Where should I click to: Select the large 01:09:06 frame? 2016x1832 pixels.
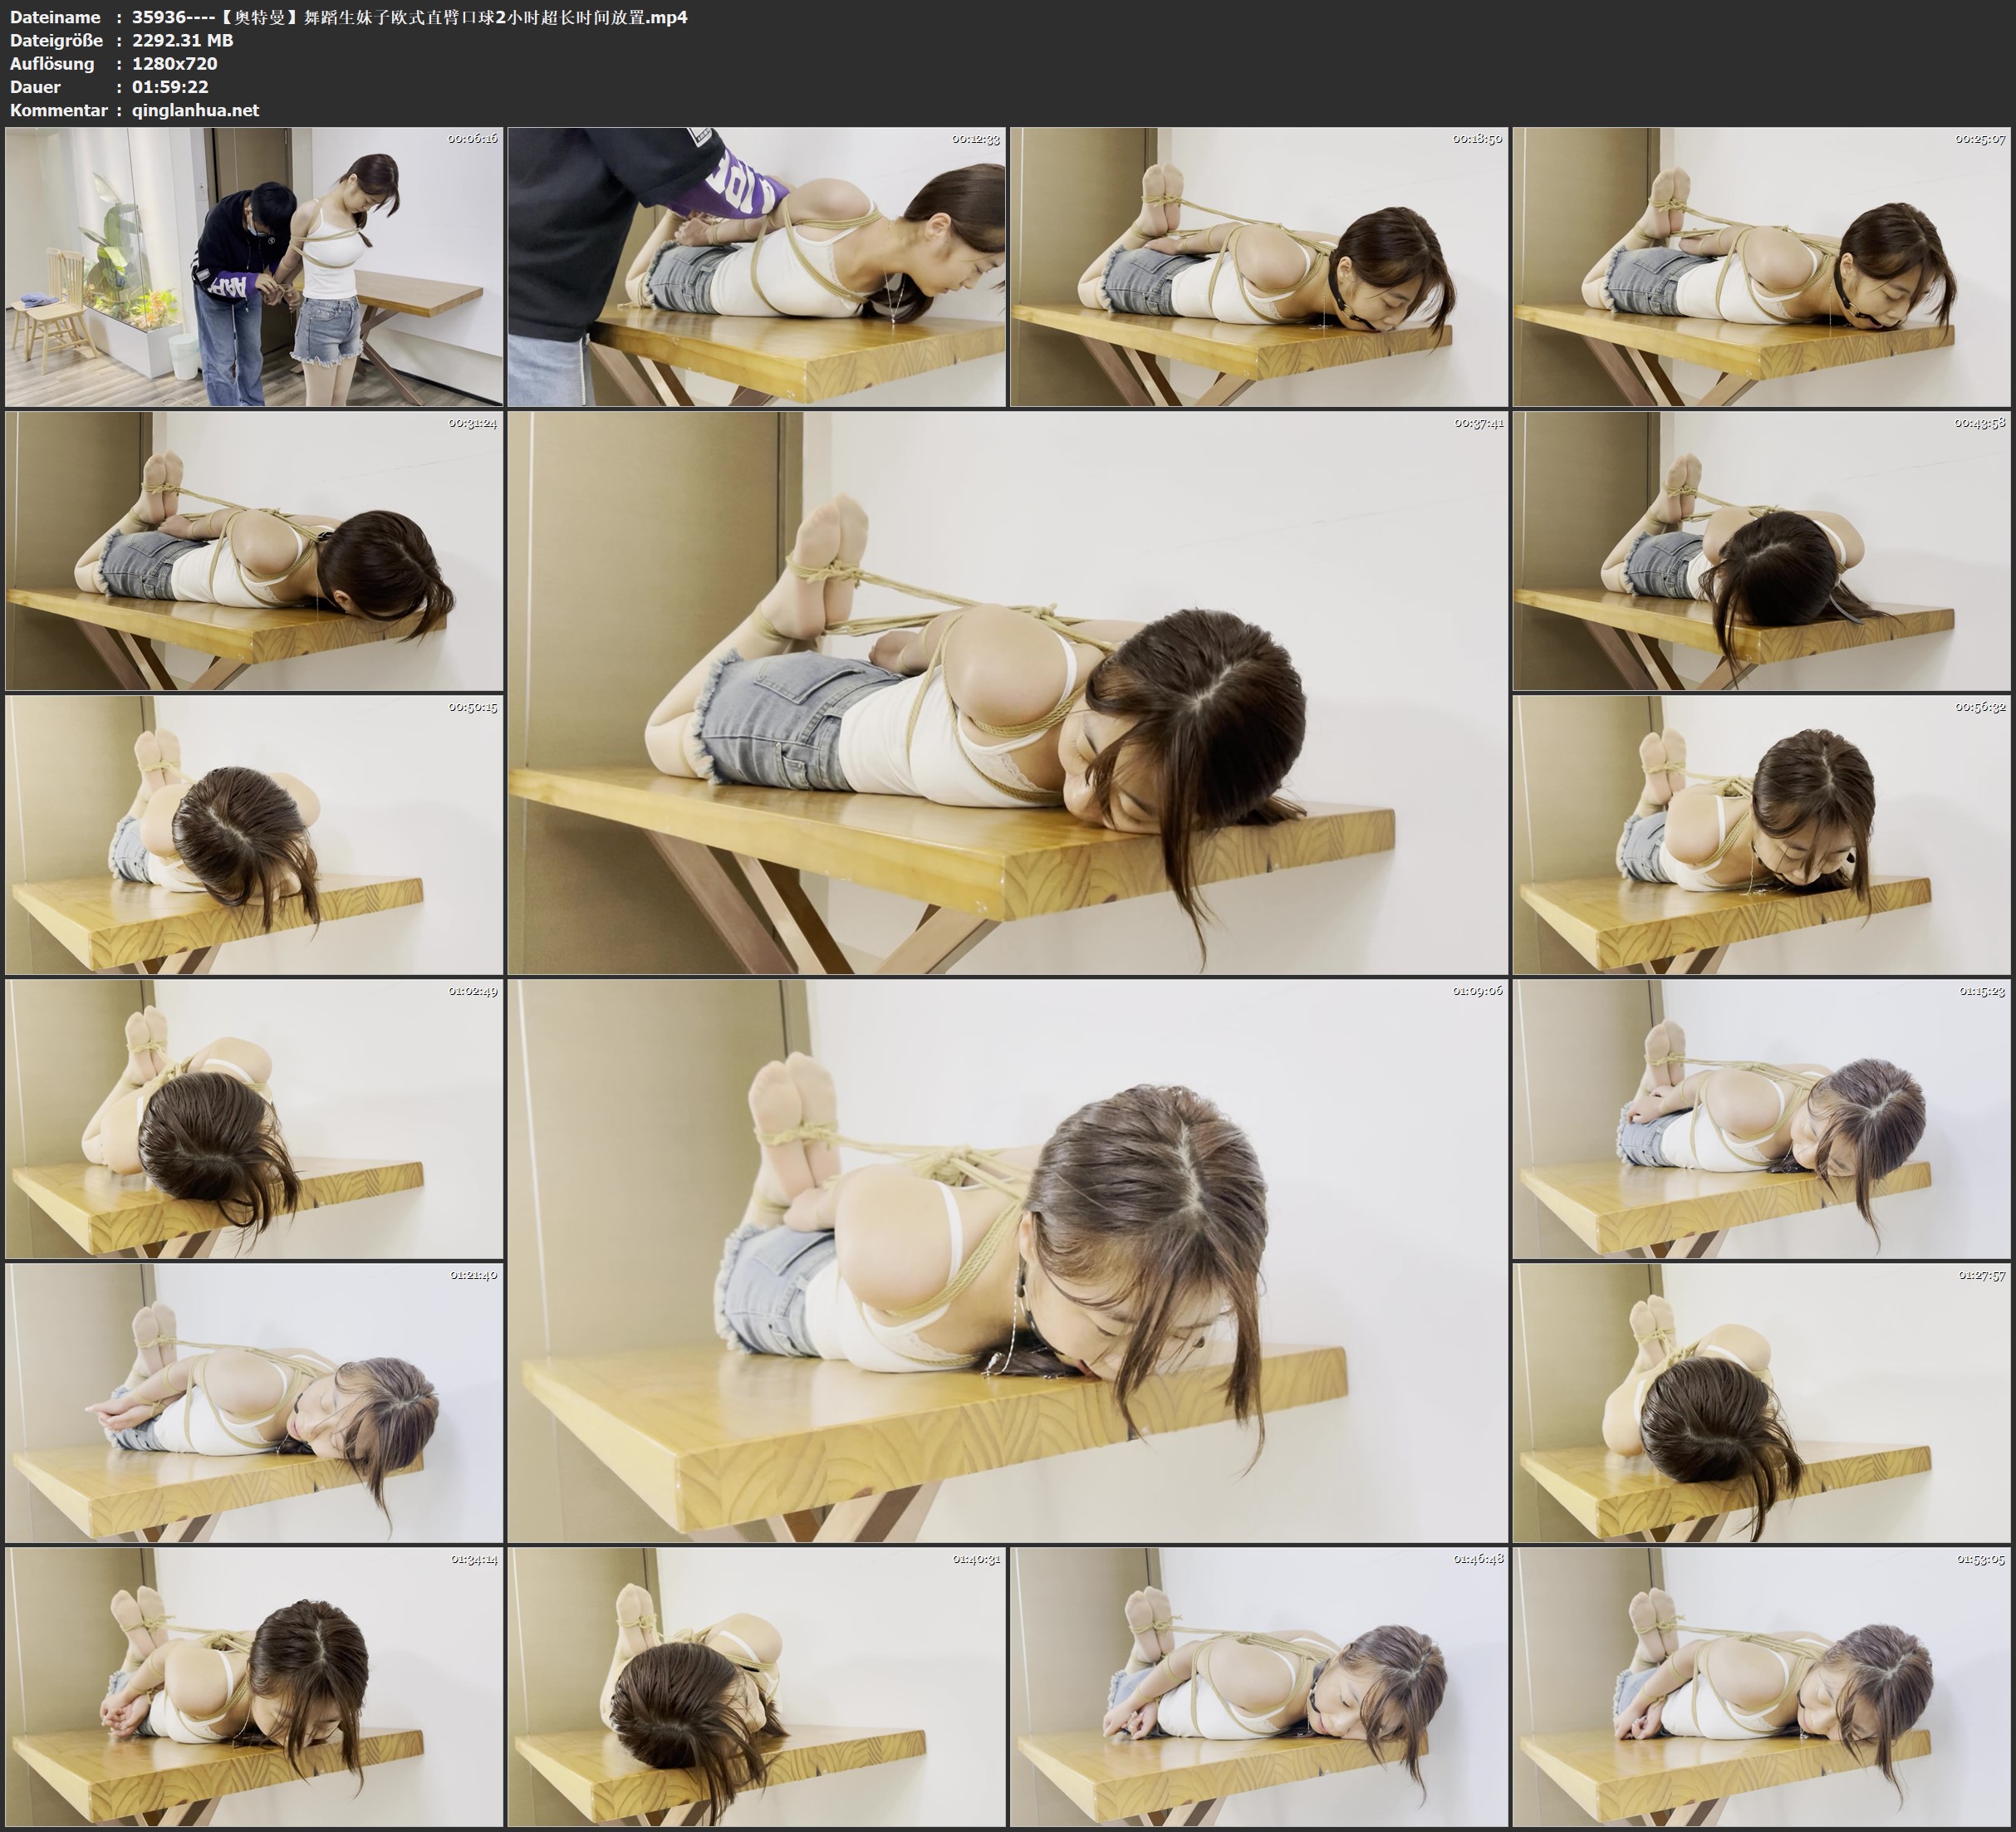click(1007, 1261)
